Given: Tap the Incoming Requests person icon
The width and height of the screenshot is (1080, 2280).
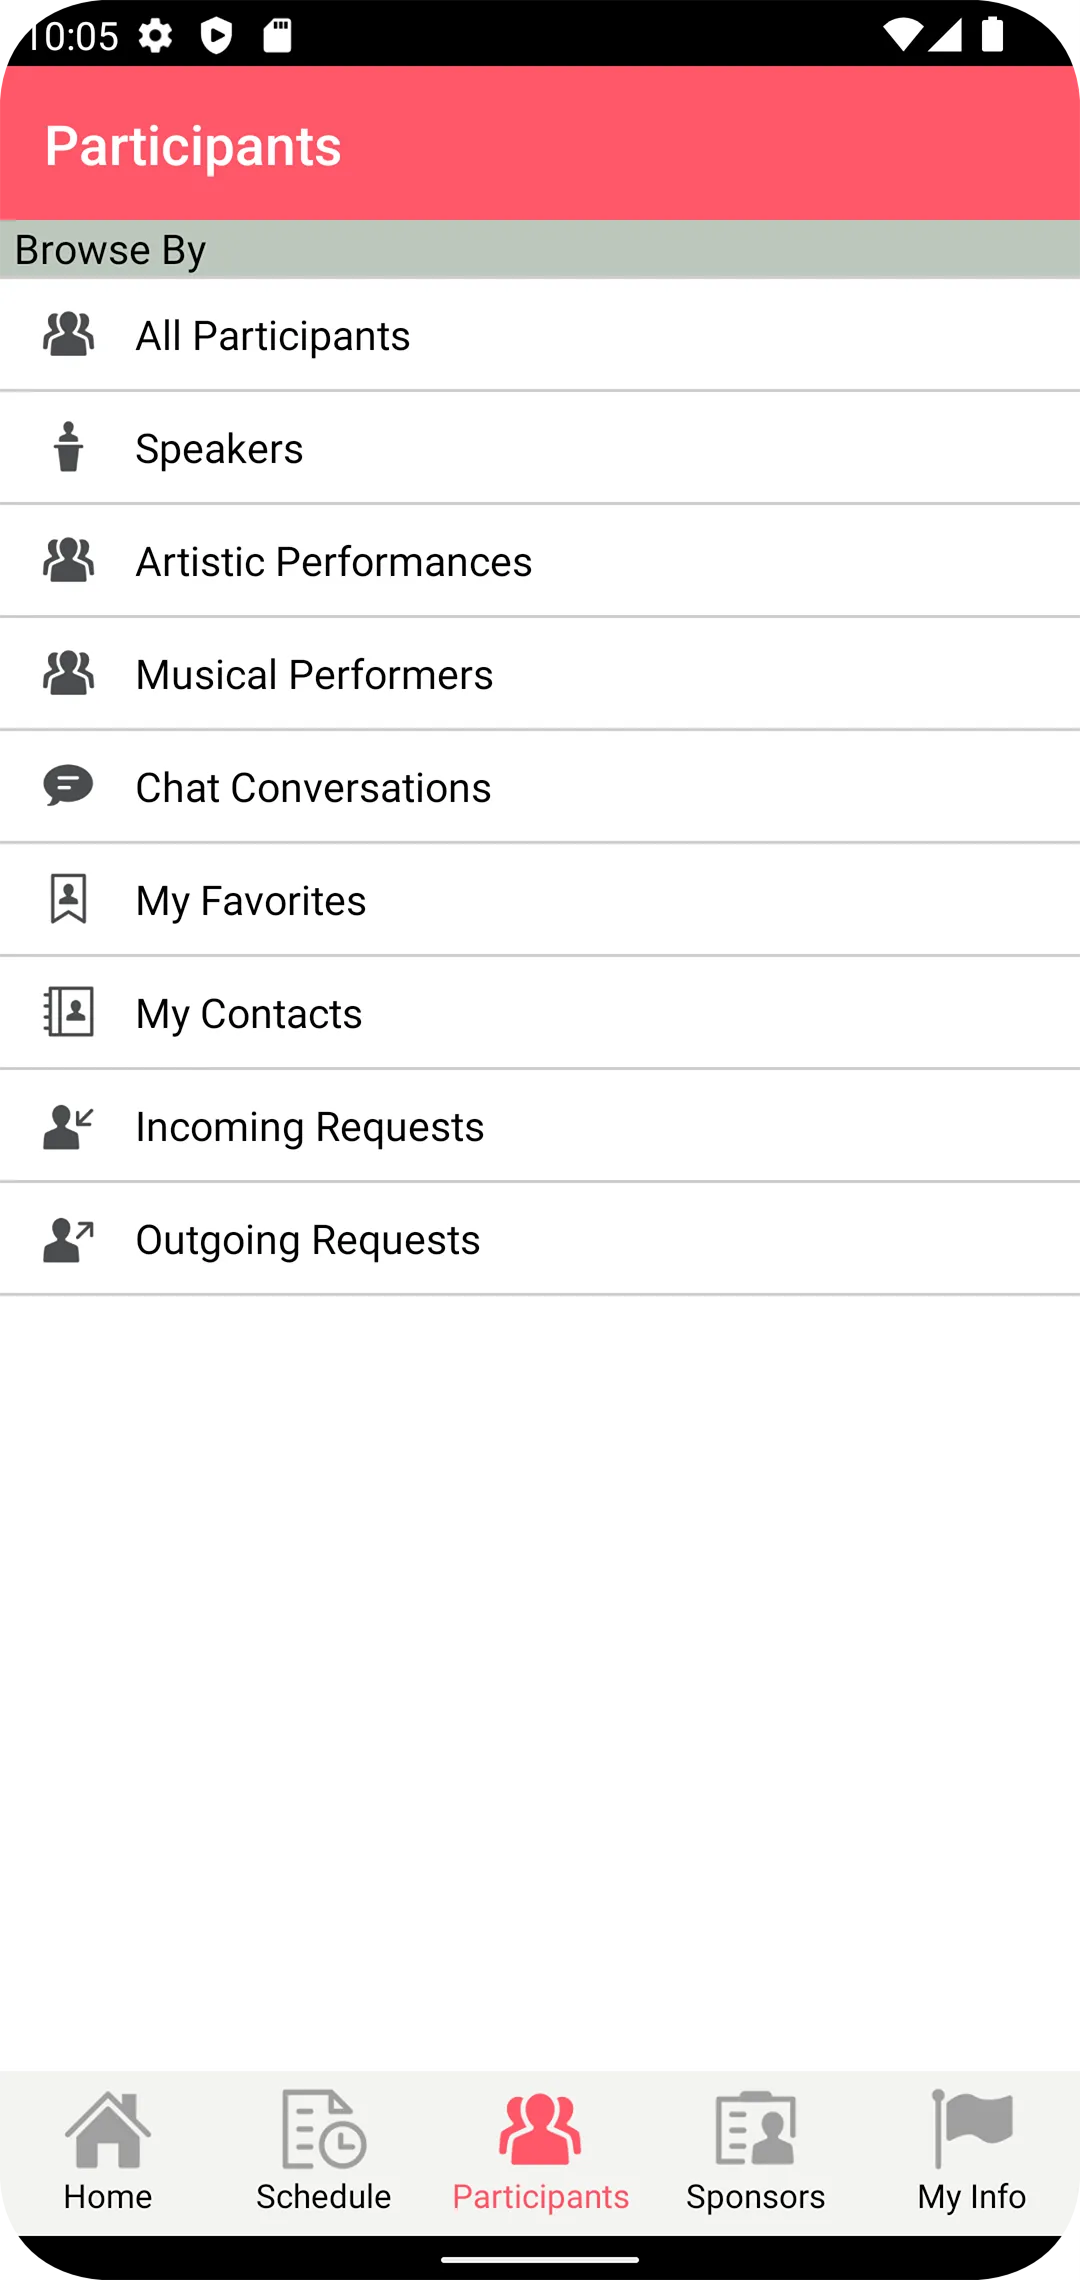Looking at the screenshot, I should pos(68,1126).
